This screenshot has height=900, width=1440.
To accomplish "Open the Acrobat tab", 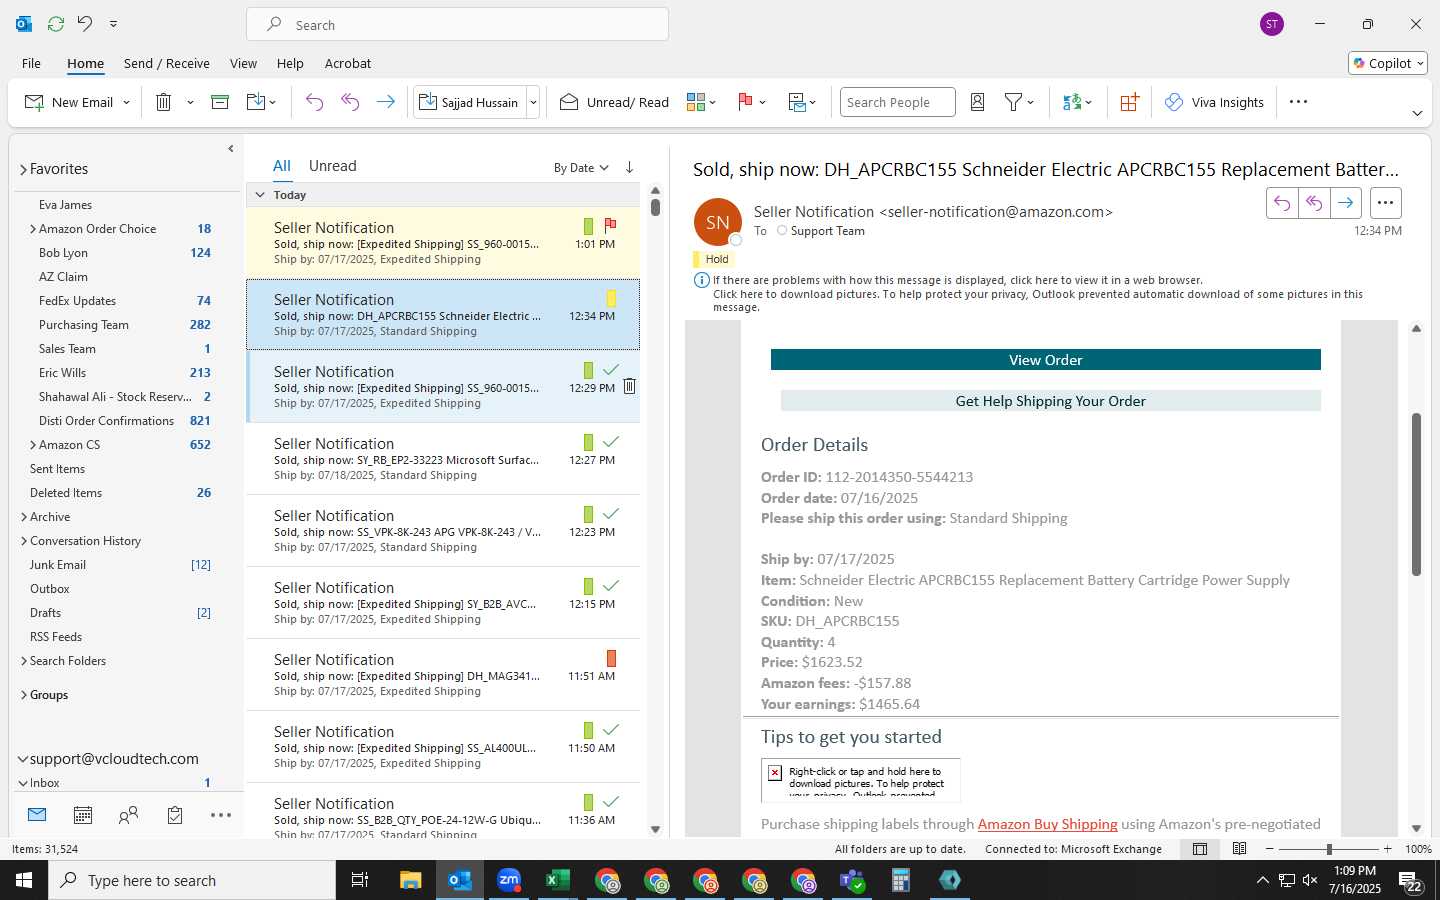I will point(348,63).
